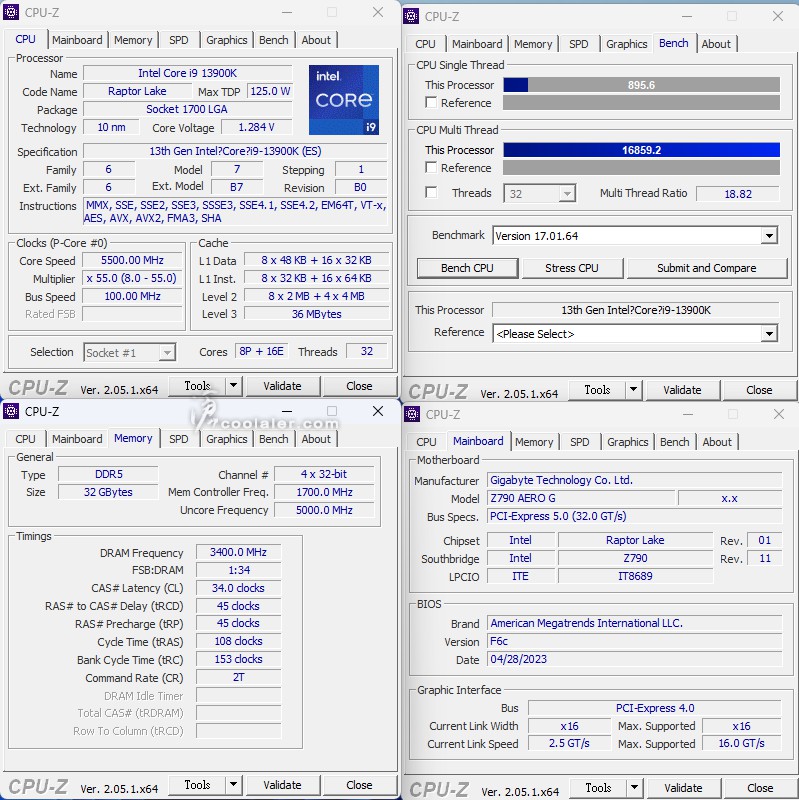Screen dimensions: 799x800
Task: Close the Bench CPU-Z window
Action: [778, 16]
